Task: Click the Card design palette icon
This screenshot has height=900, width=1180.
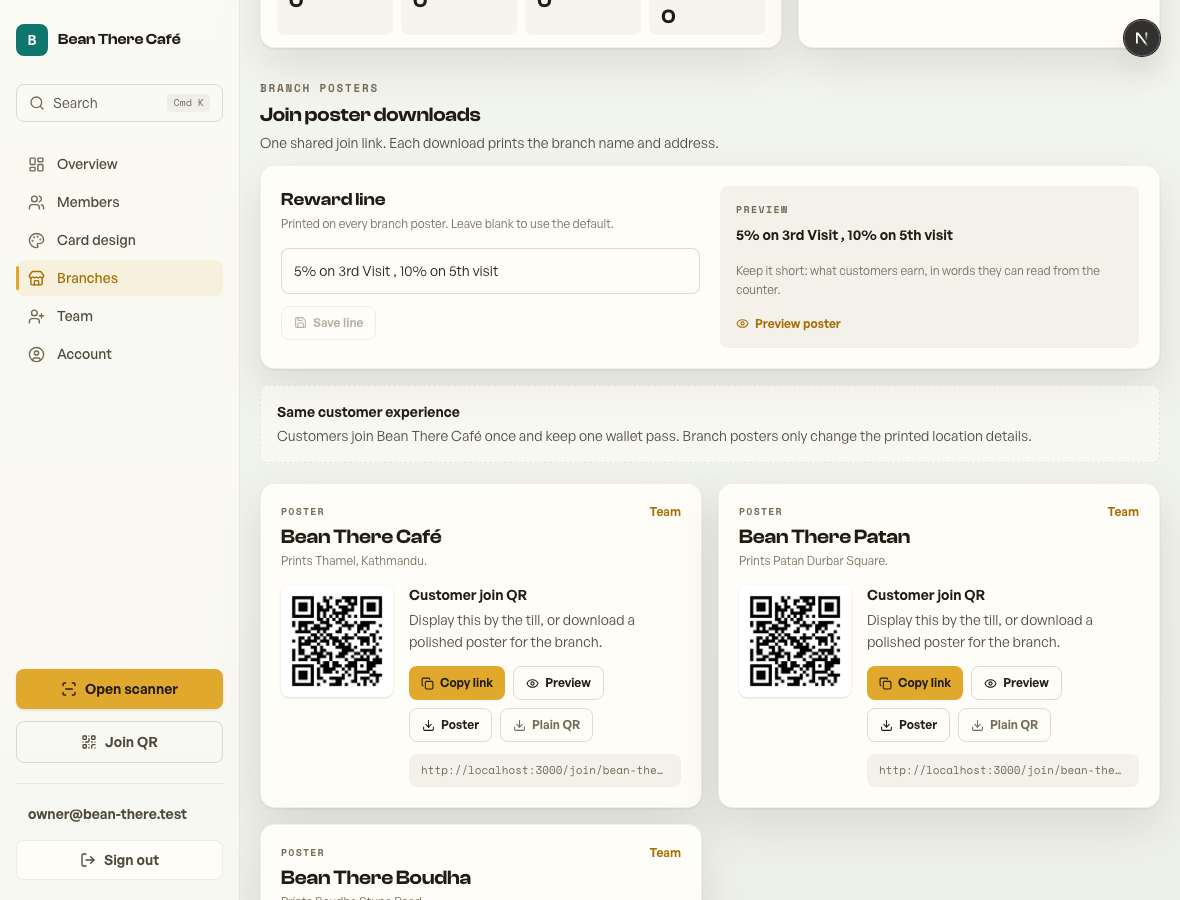Action: [x=36, y=240]
